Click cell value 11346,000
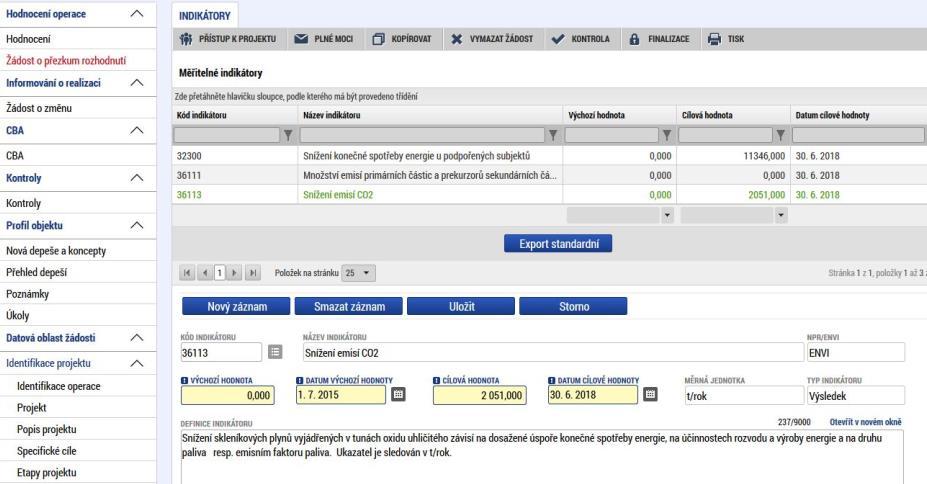Image resolution: width=927 pixels, height=484 pixels. [x=764, y=156]
